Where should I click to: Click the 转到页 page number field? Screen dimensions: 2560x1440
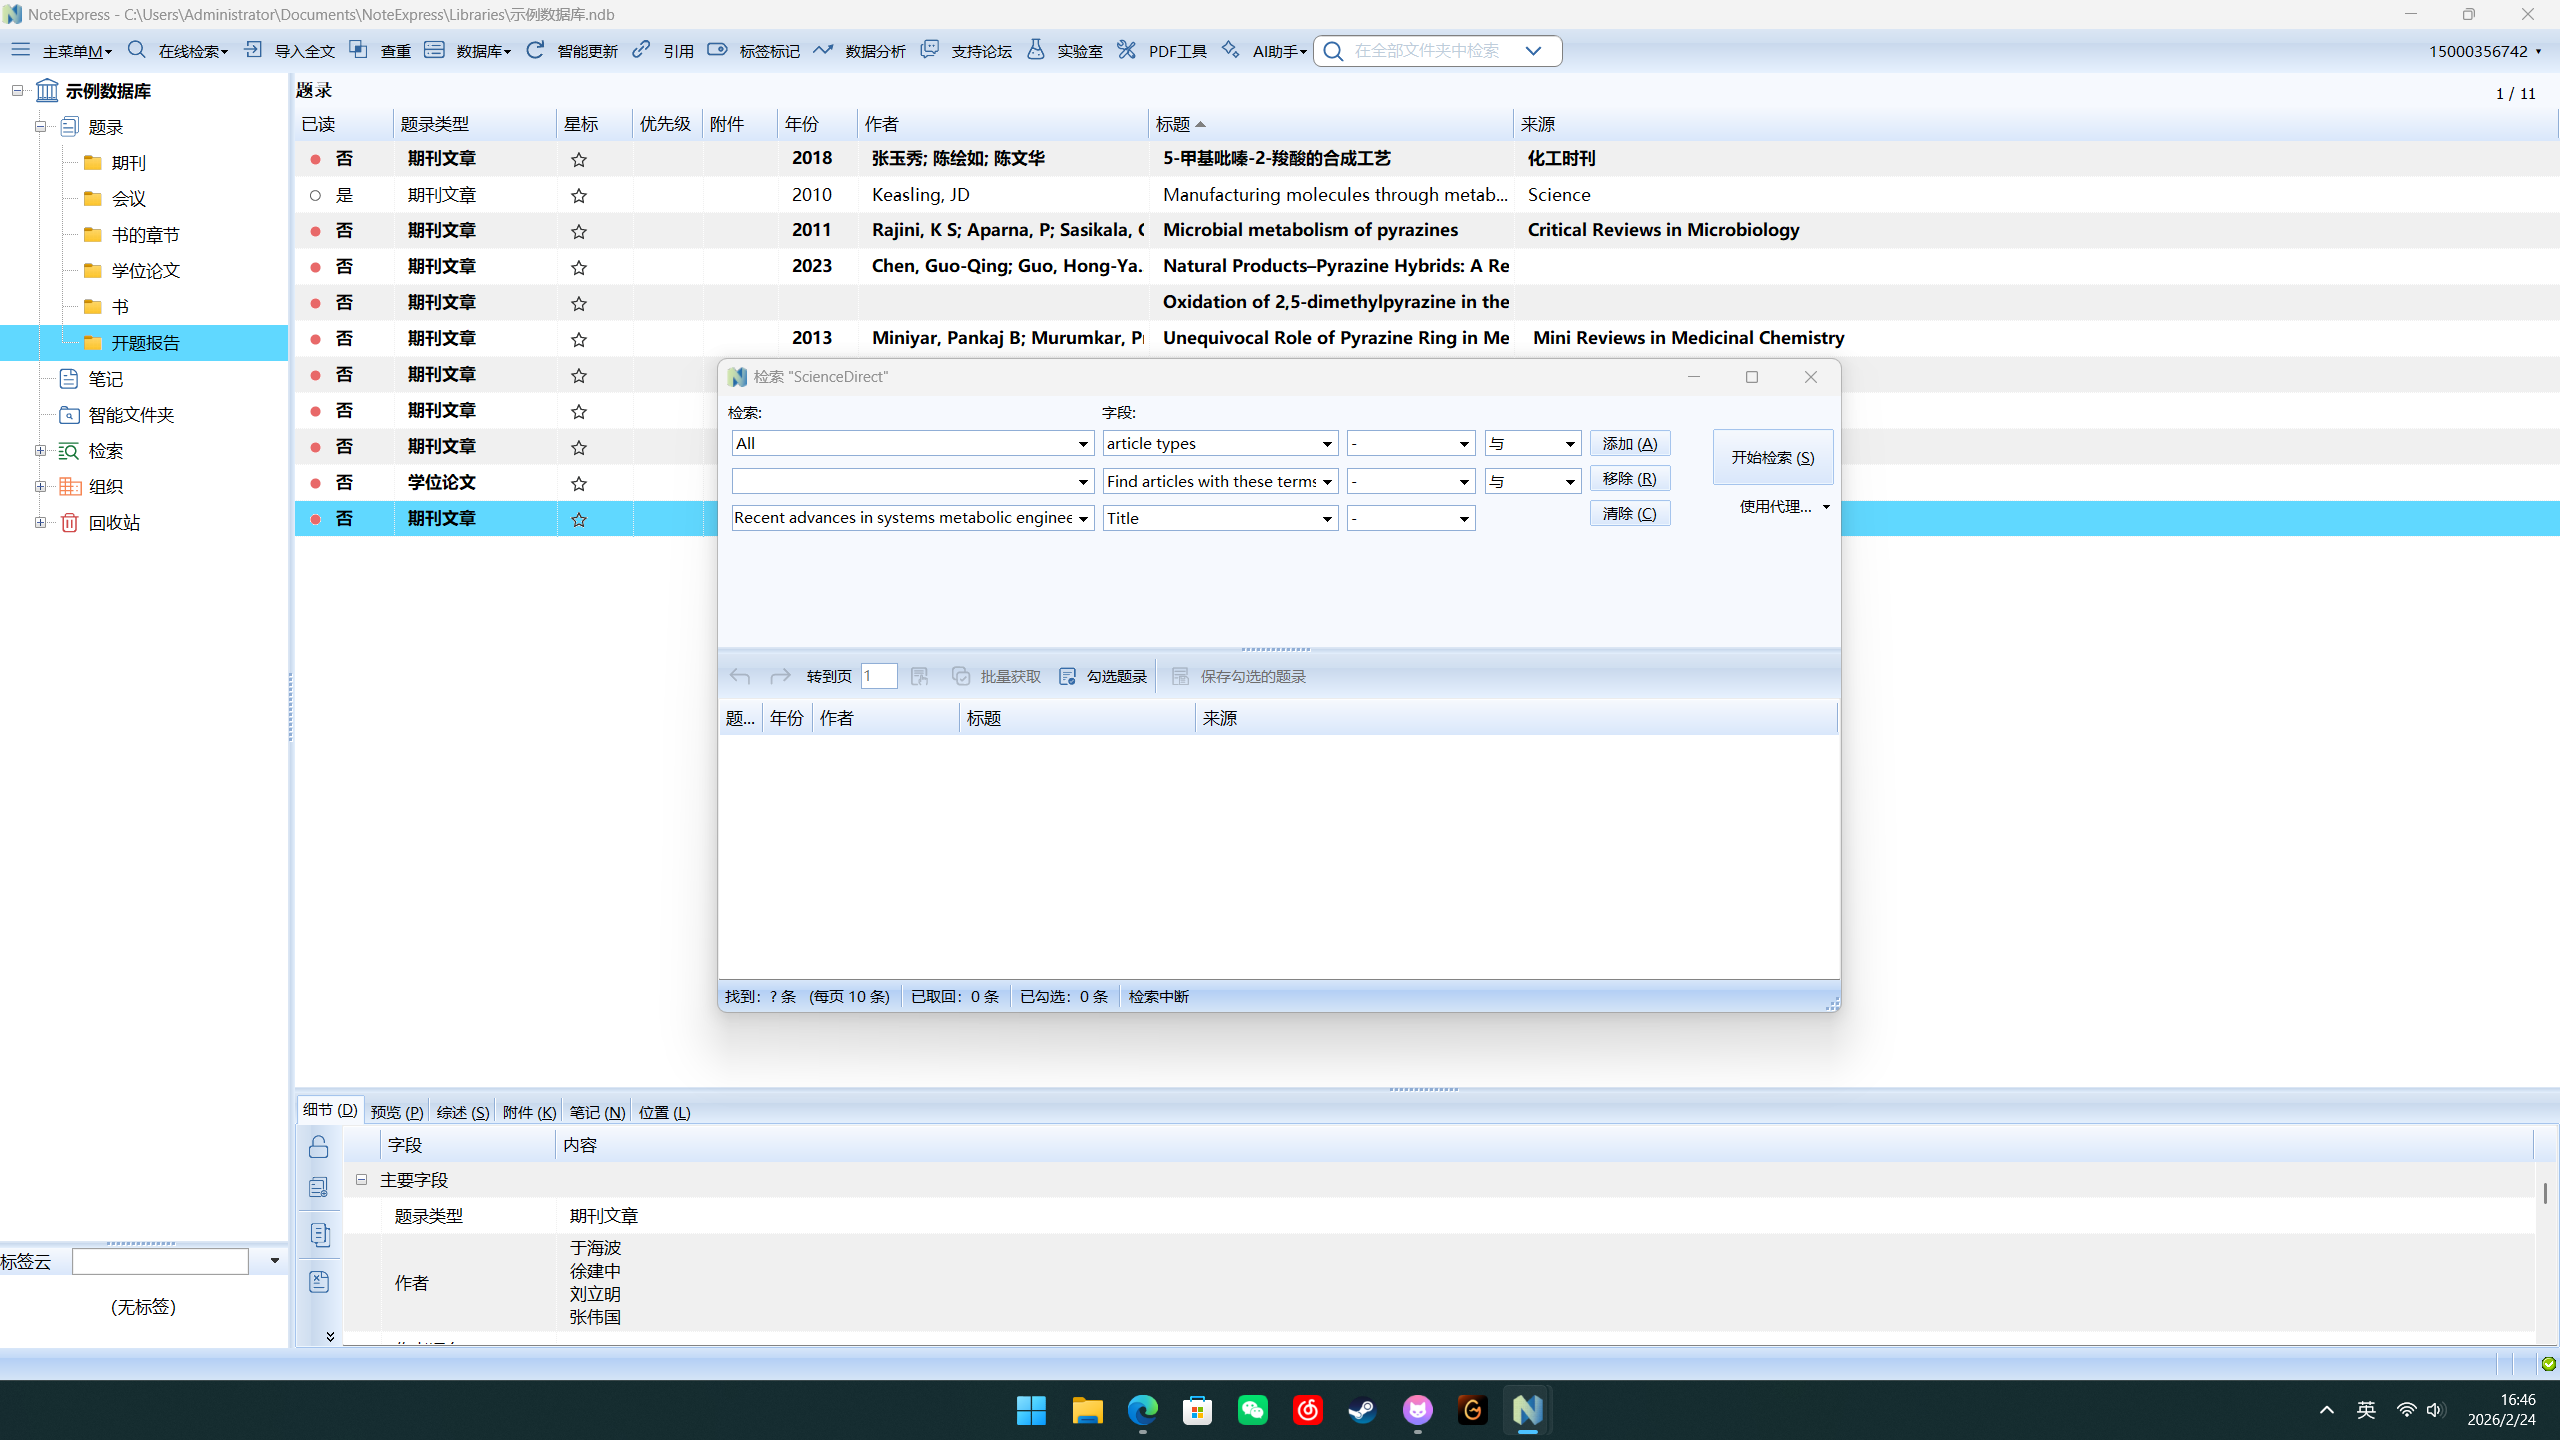878,677
